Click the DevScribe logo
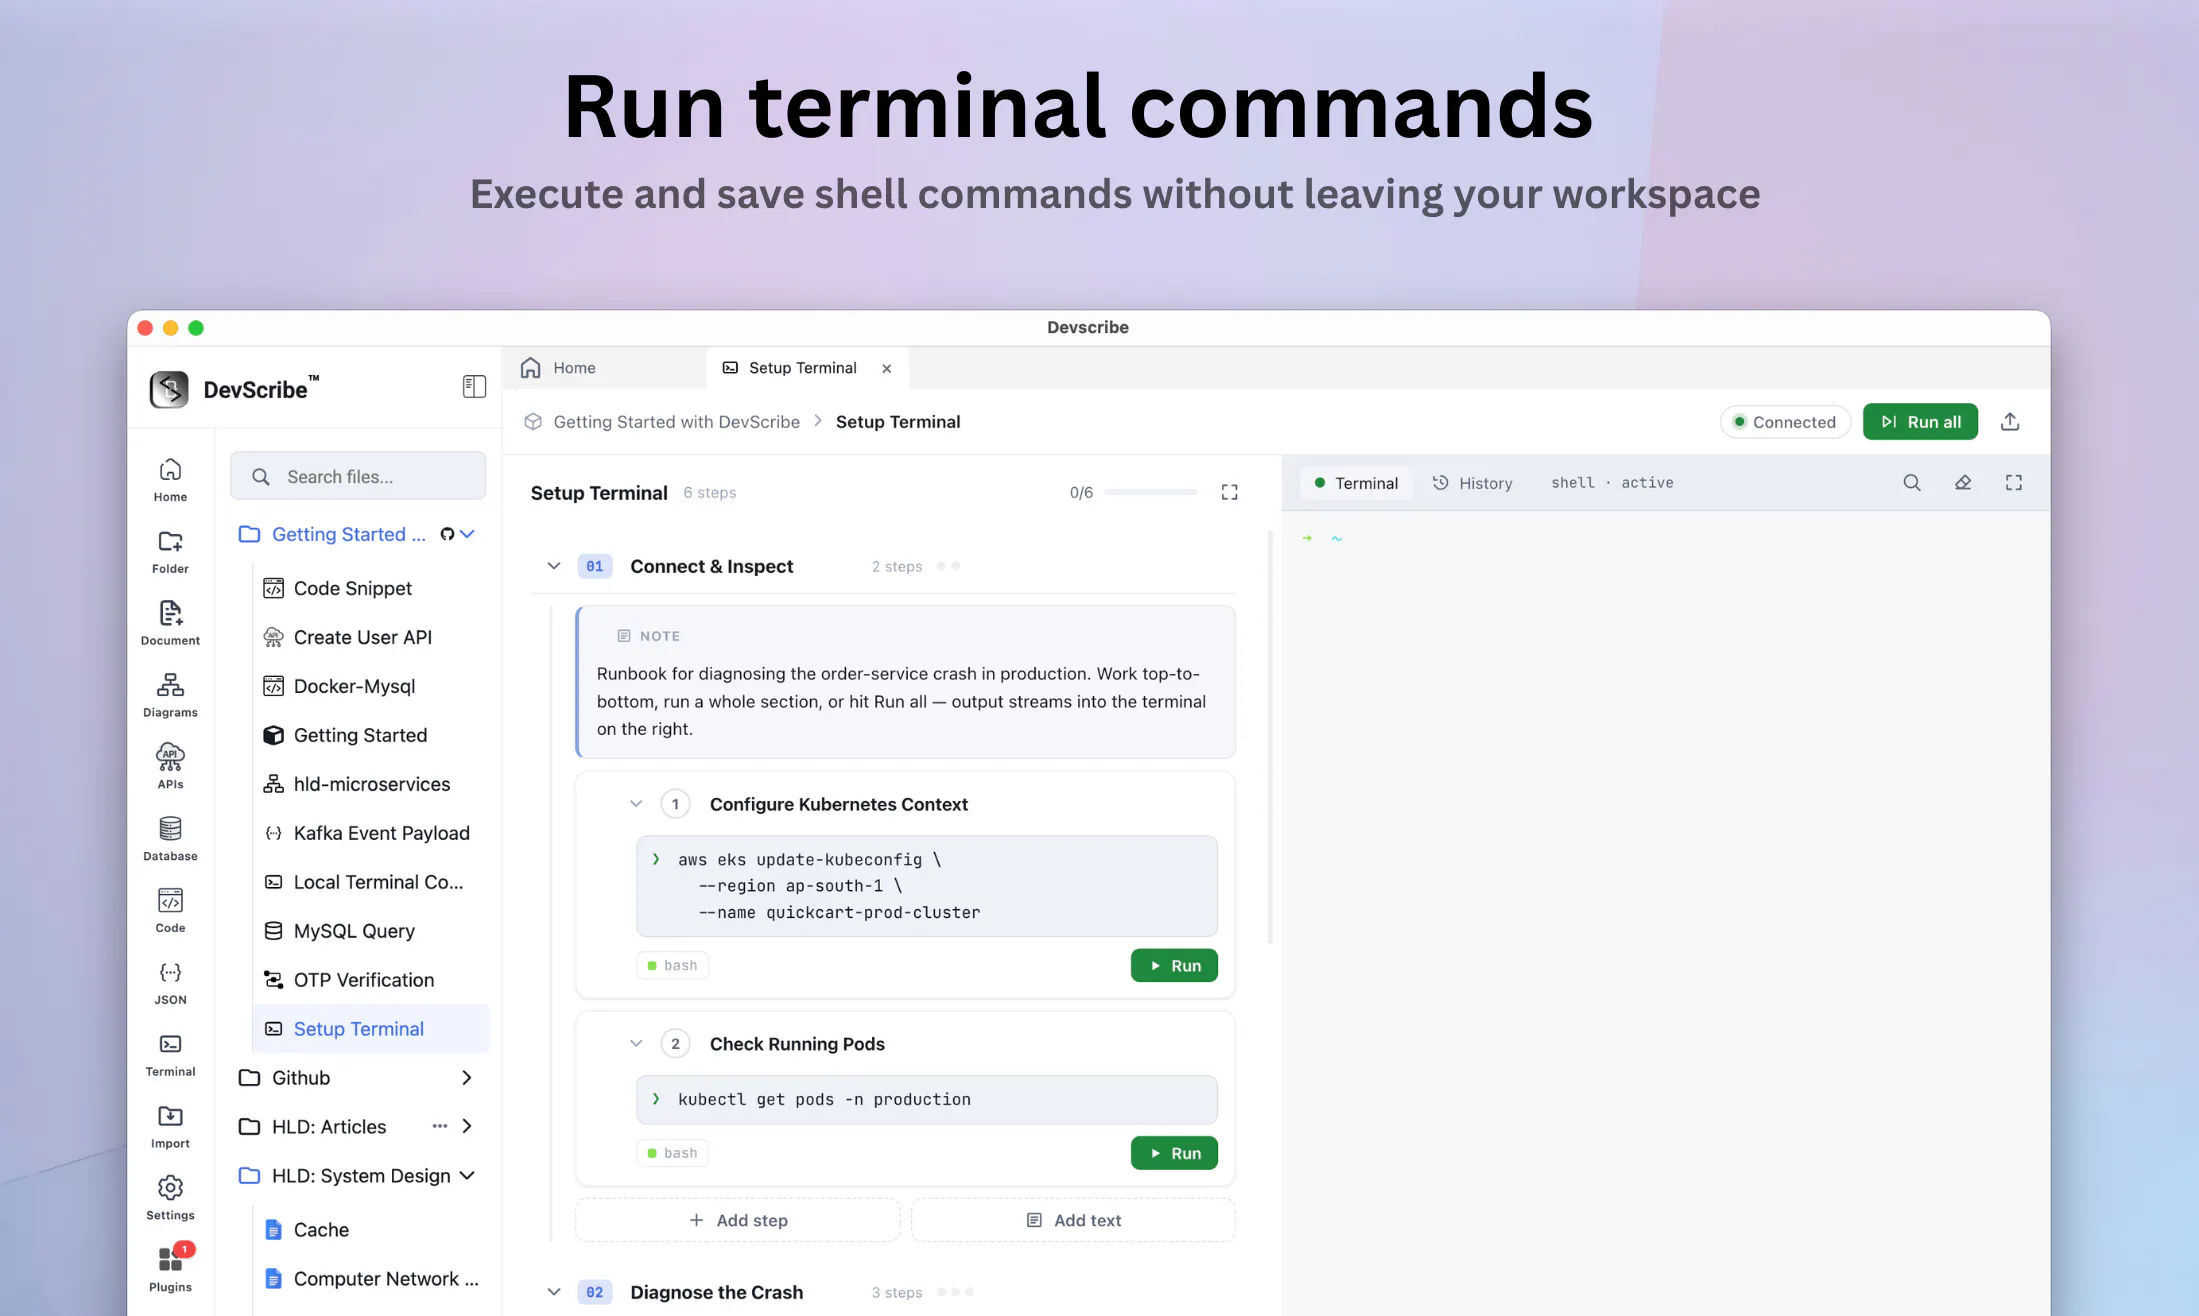Image resolution: width=2199 pixels, height=1316 pixels. [169, 389]
